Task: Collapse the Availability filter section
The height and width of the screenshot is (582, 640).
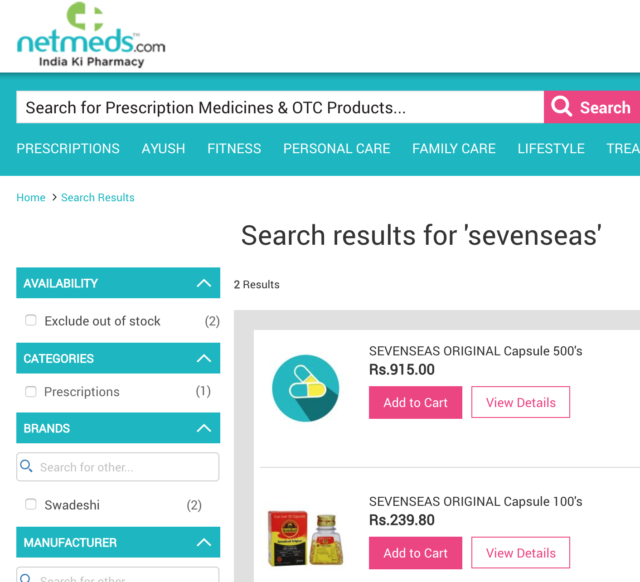Action: coord(204,284)
